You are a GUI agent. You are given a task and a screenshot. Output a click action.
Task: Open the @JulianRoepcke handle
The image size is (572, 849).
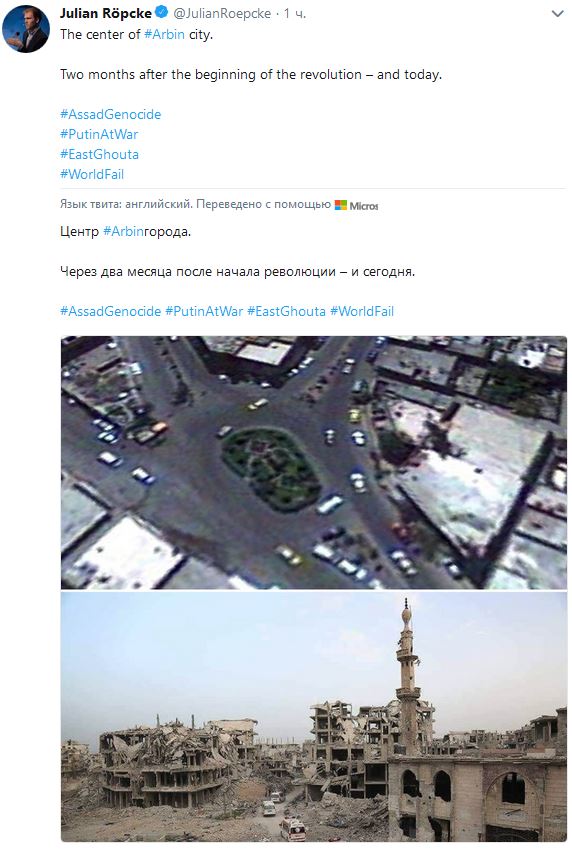coord(222,14)
